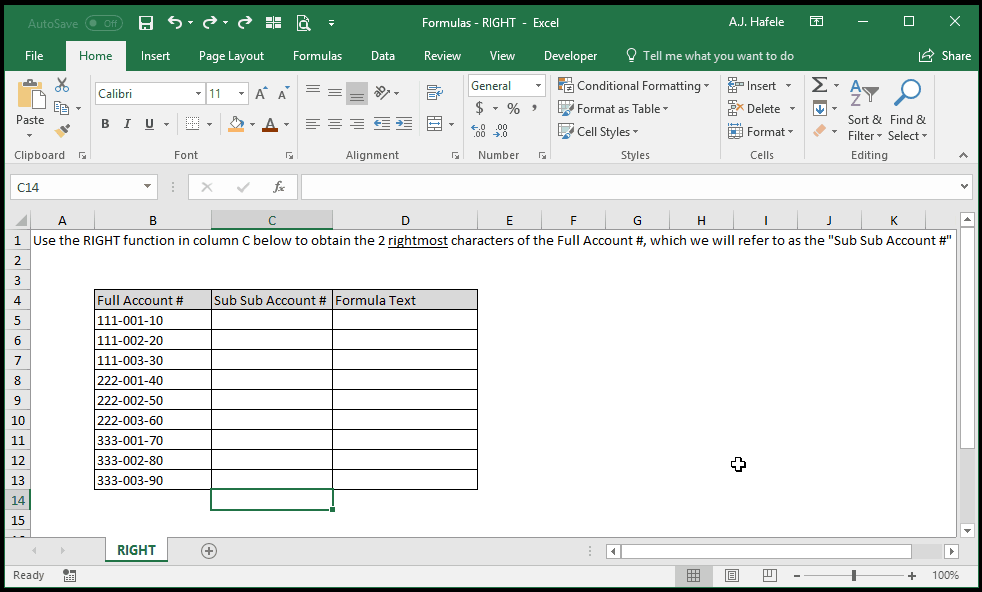The width and height of the screenshot is (982, 592).
Task: Click the Tell me what you want box
Action: 710,56
